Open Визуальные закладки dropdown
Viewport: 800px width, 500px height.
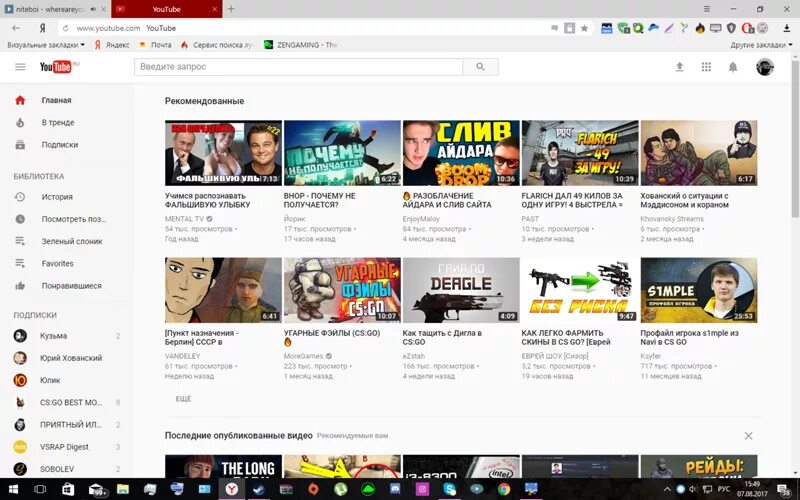tap(46, 45)
